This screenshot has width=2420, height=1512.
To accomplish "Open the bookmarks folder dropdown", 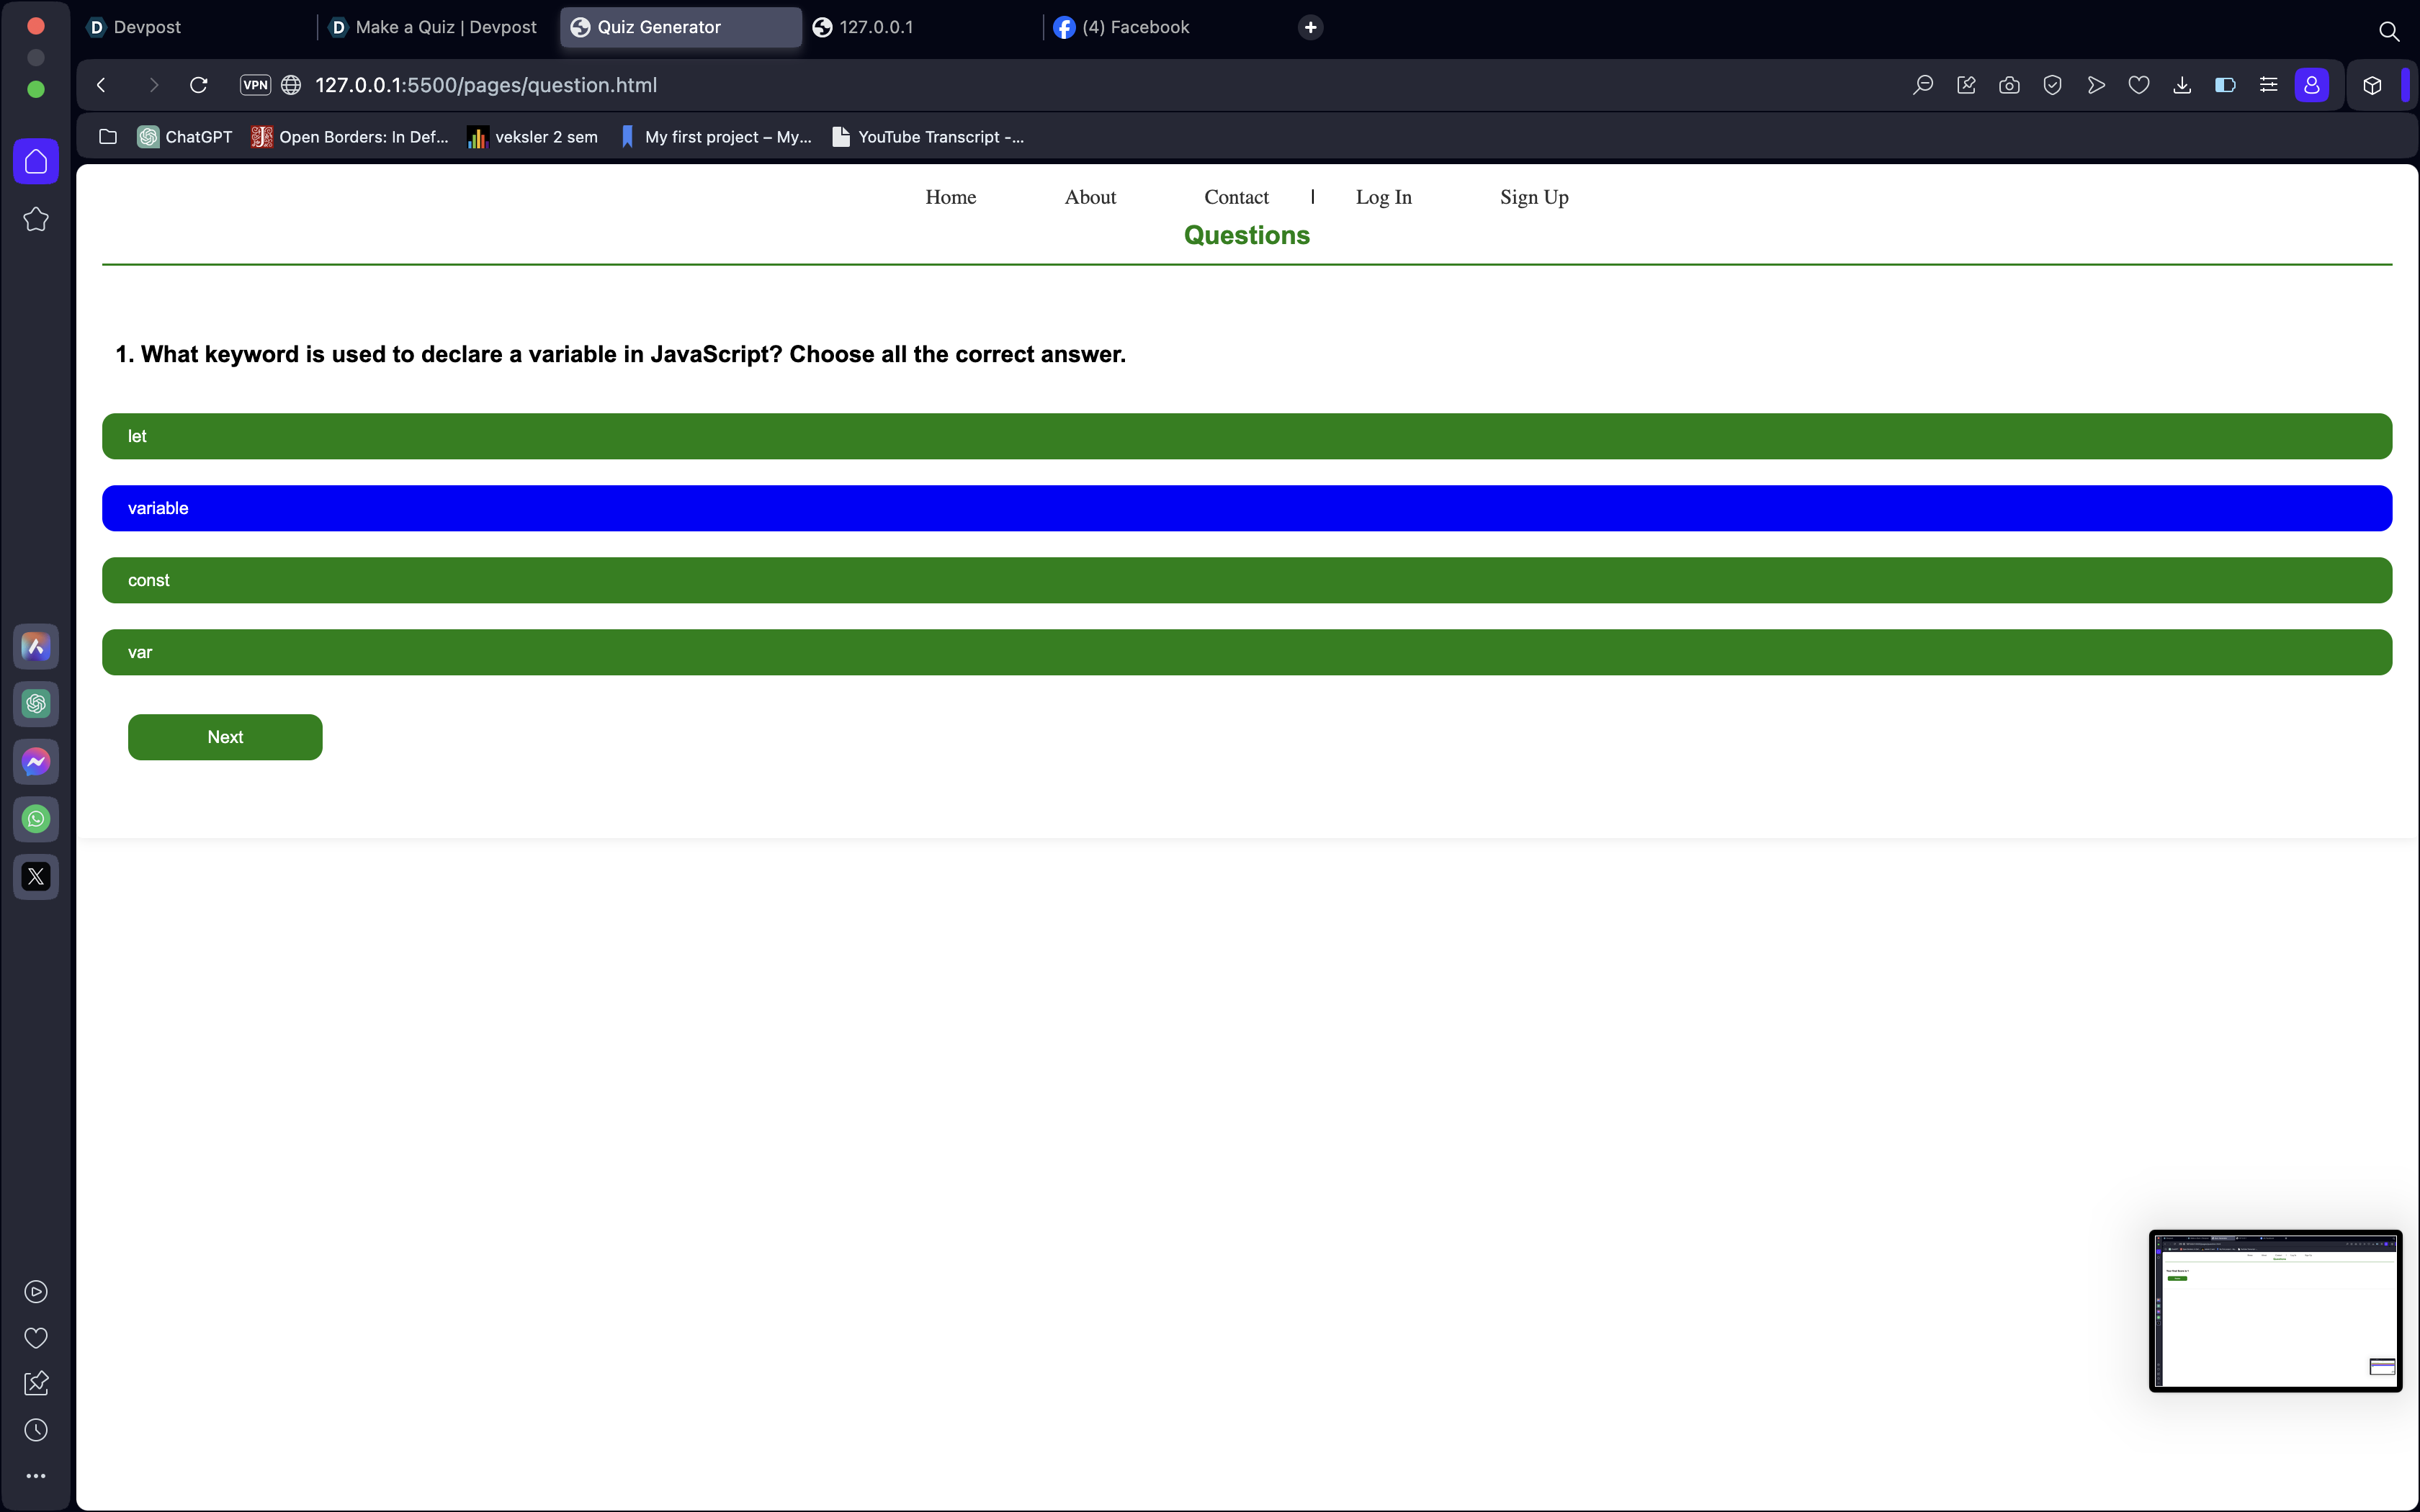I will pyautogui.click(x=108, y=137).
